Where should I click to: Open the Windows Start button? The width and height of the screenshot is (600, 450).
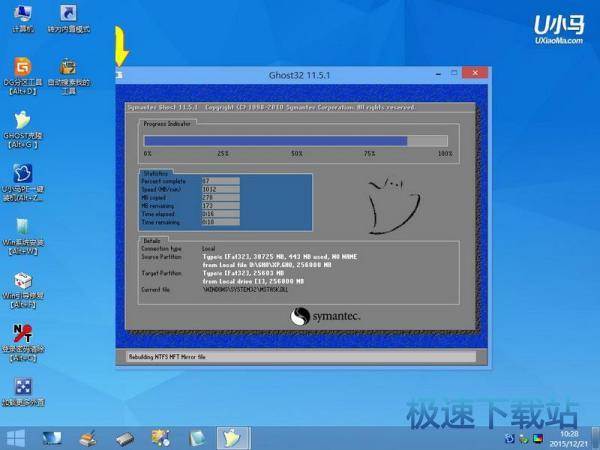coord(15,439)
